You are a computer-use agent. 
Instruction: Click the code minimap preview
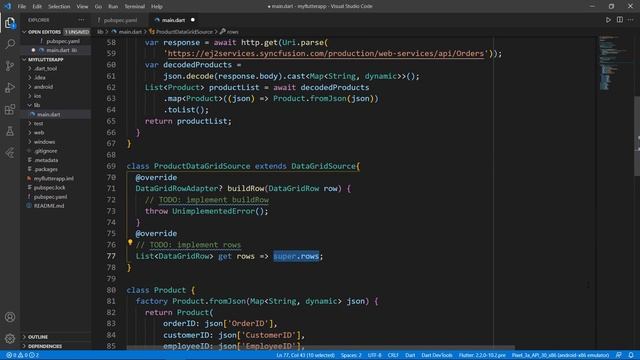[610, 63]
